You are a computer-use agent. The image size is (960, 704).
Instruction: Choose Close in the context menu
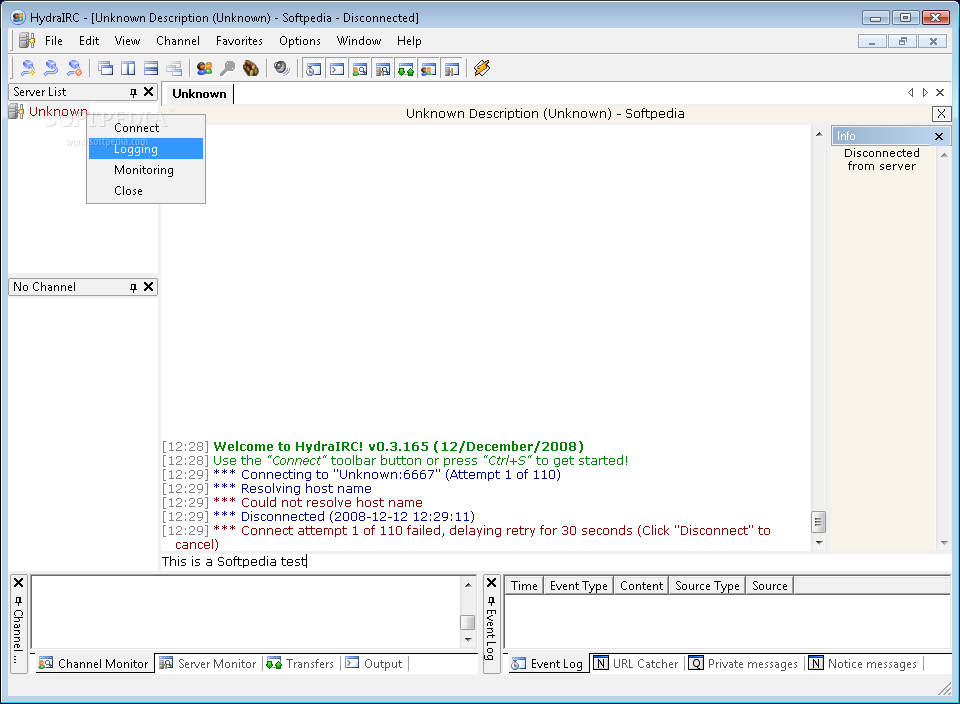point(146,190)
